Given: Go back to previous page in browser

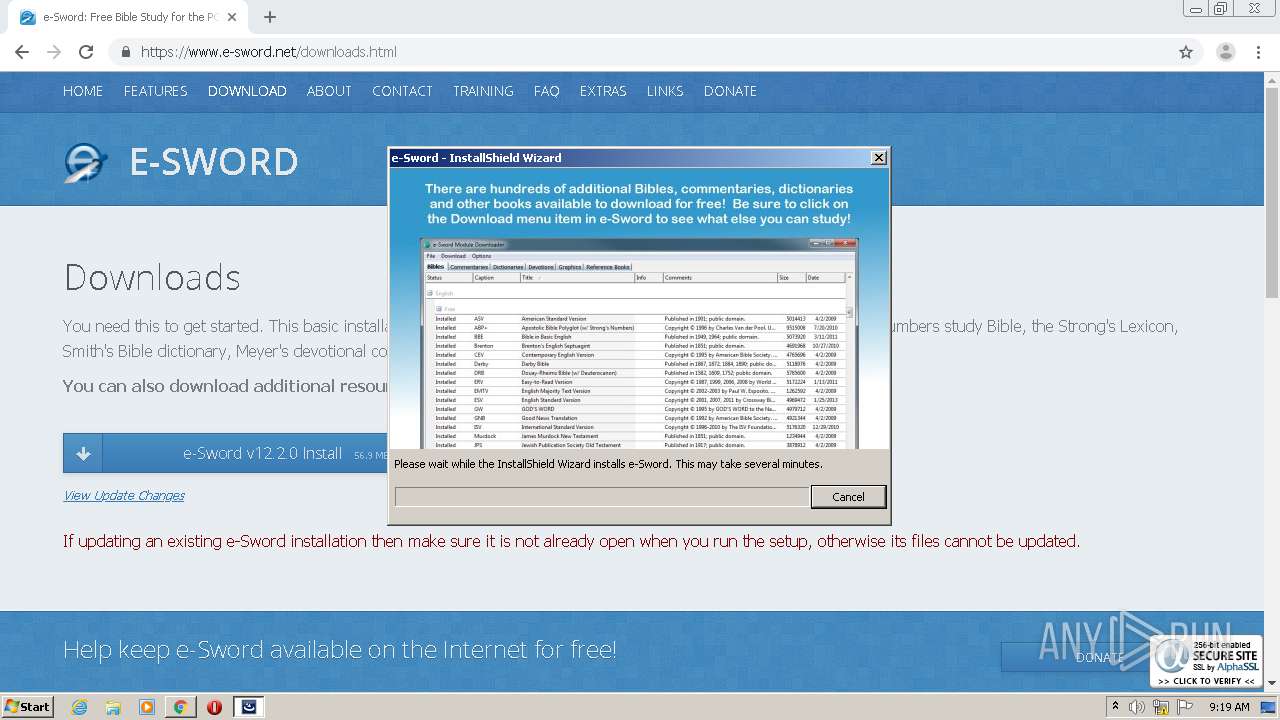Looking at the screenshot, I should [x=22, y=52].
